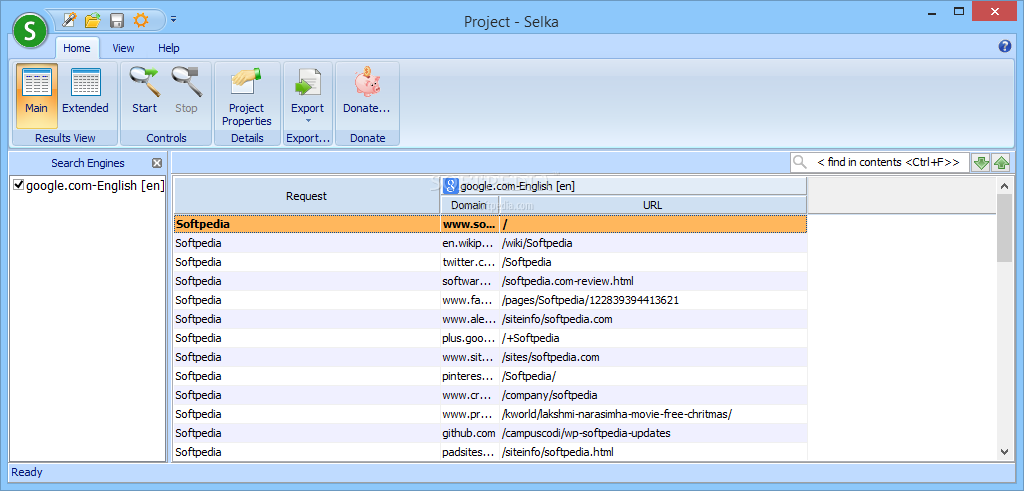Click the Stop search button
The height and width of the screenshot is (491, 1024).
pyautogui.click(x=186, y=95)
